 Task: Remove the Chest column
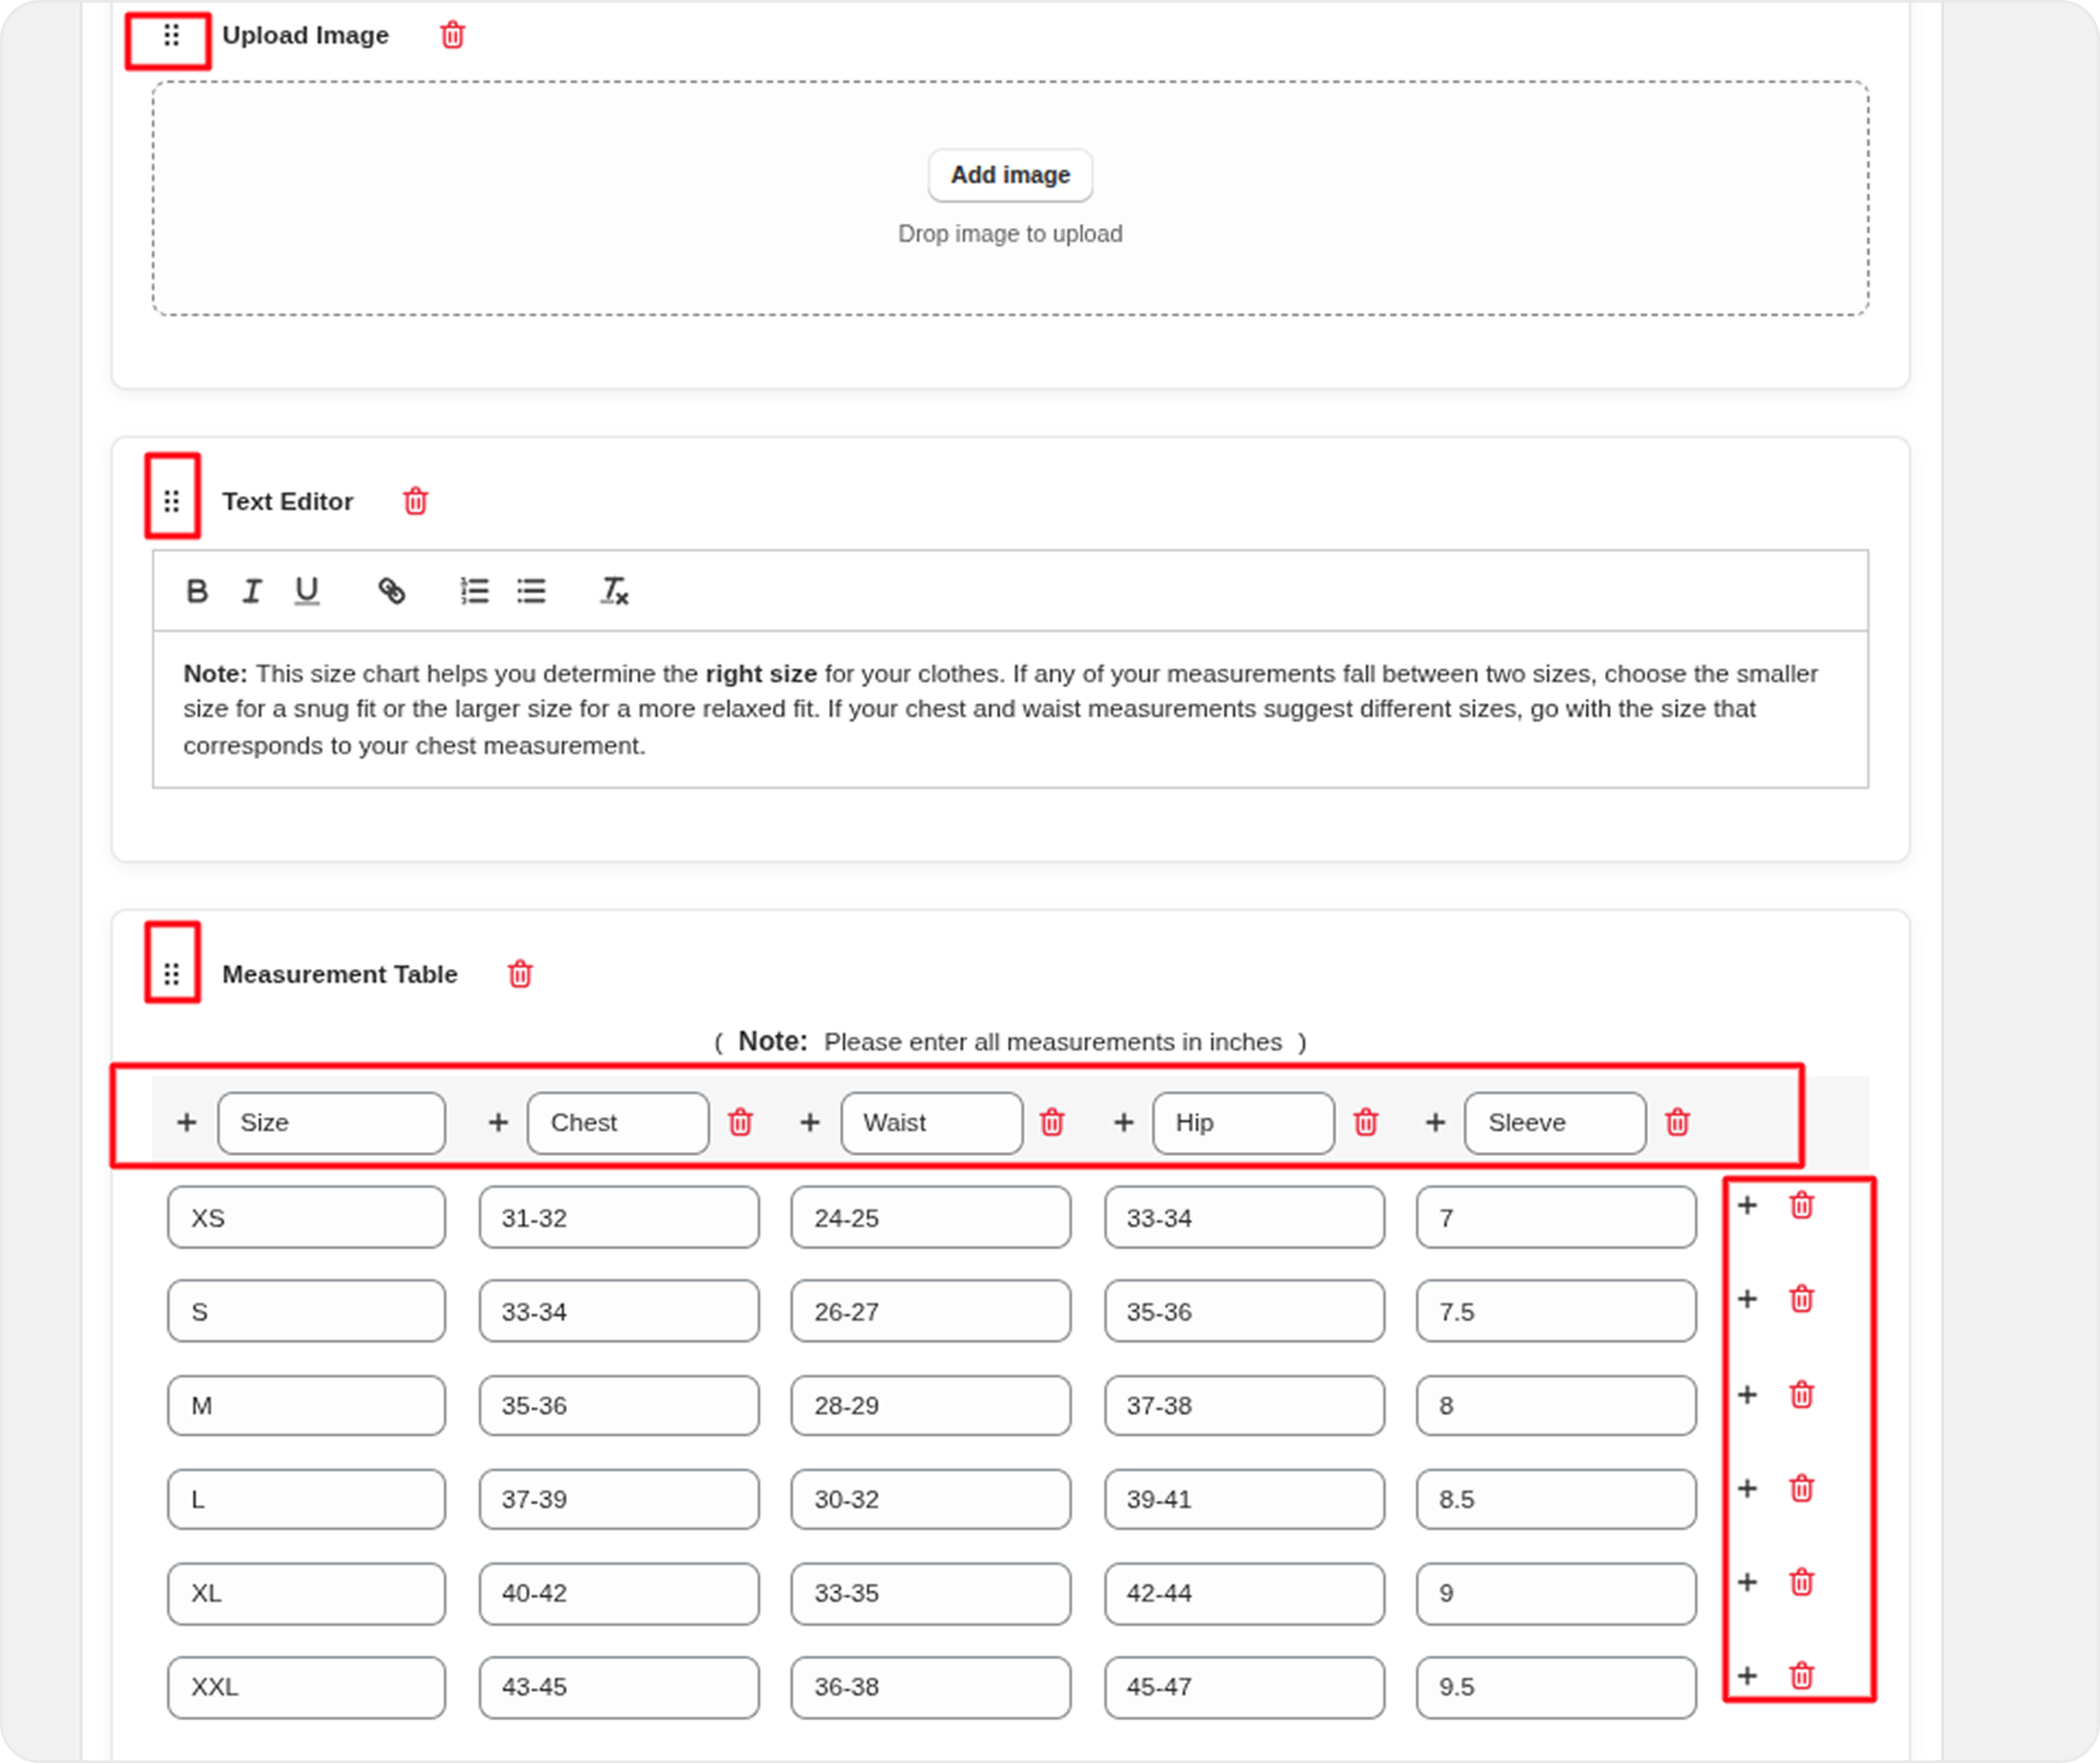tap(740, 1122)
